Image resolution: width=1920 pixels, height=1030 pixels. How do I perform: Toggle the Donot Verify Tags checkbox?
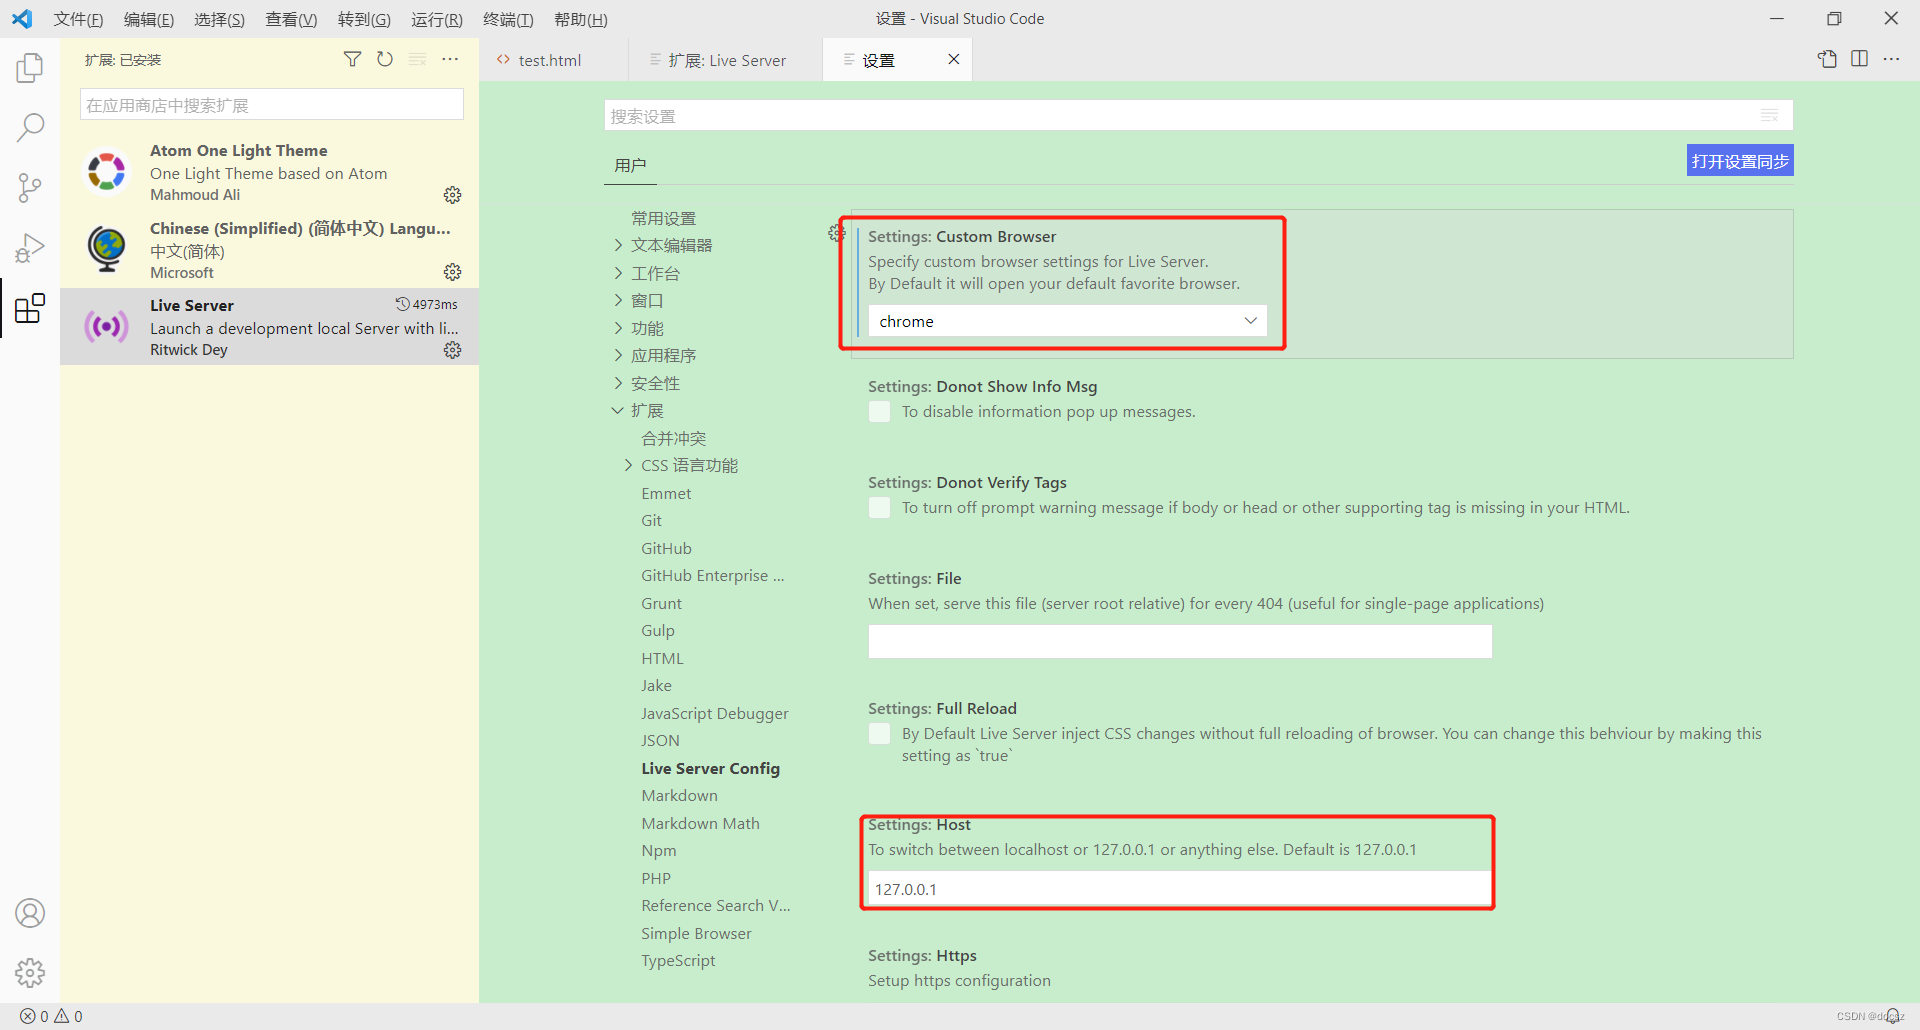(x=880, y=508)
